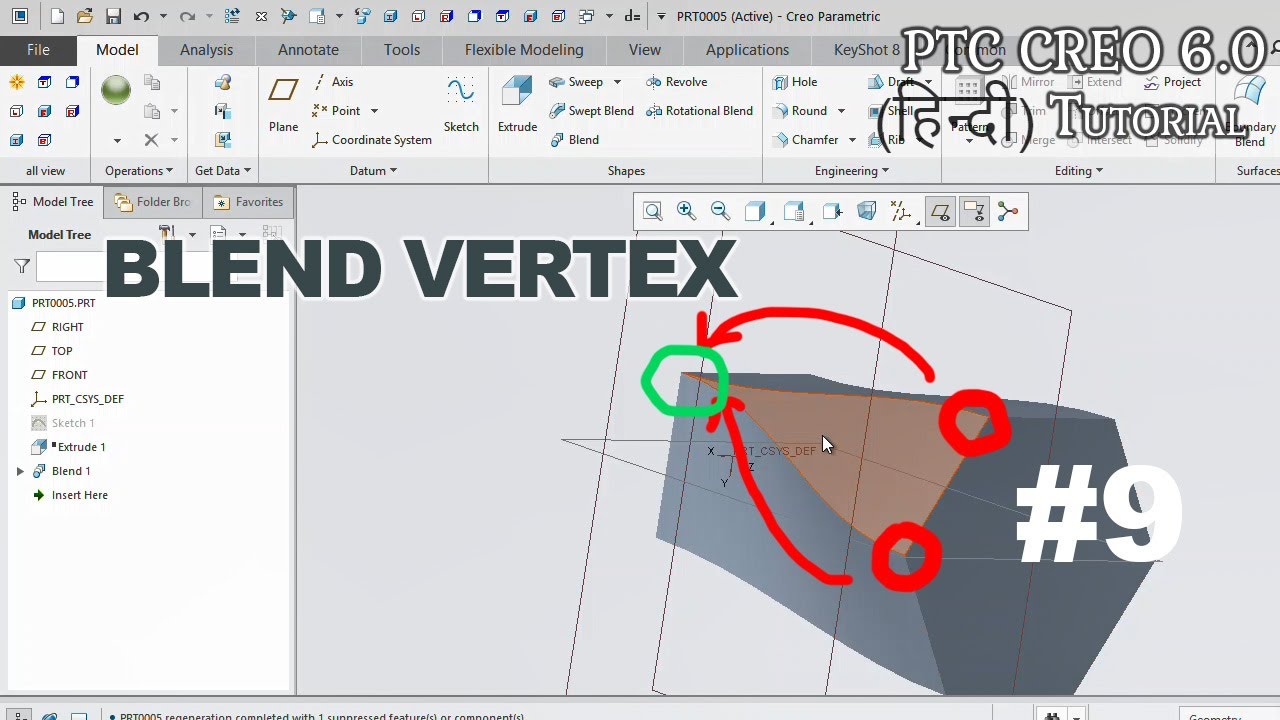1280x720 pixels.
Task: Open the Boundary Blend tool
Action: click(x=1249, y=110)
